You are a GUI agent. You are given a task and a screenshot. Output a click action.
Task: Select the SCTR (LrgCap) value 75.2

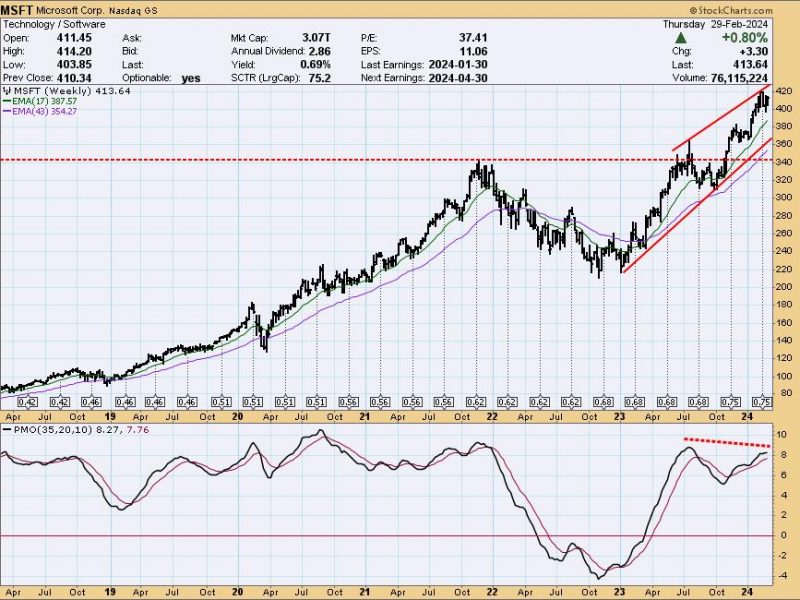click(320, 78)
